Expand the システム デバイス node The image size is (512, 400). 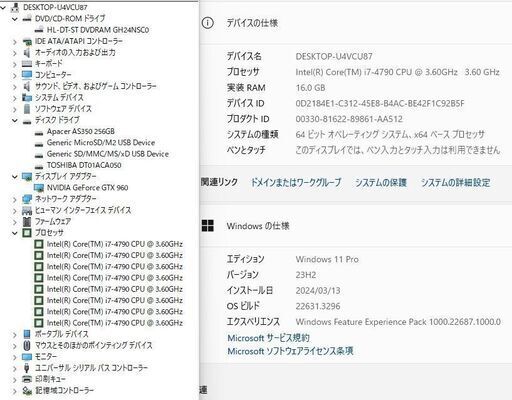[15, 98]
